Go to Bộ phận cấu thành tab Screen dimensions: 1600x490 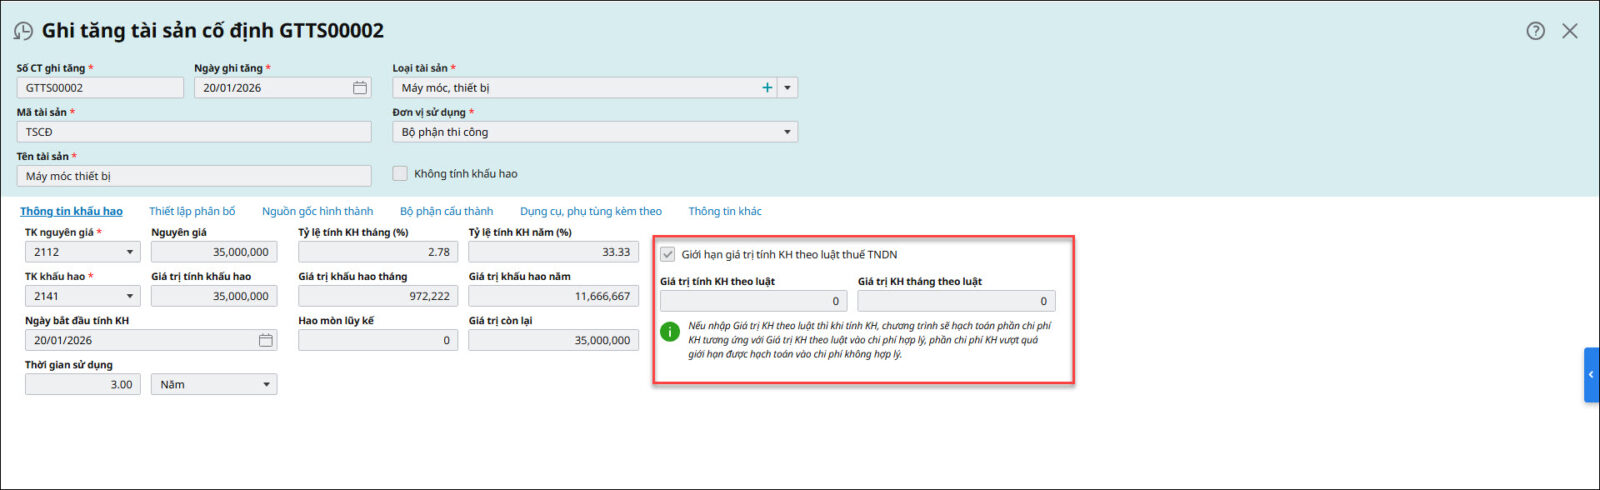pos(446,212)
